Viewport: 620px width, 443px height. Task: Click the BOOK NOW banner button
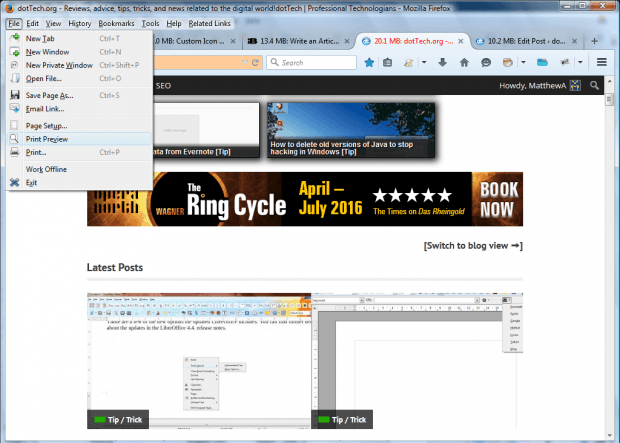coord(498,199)
